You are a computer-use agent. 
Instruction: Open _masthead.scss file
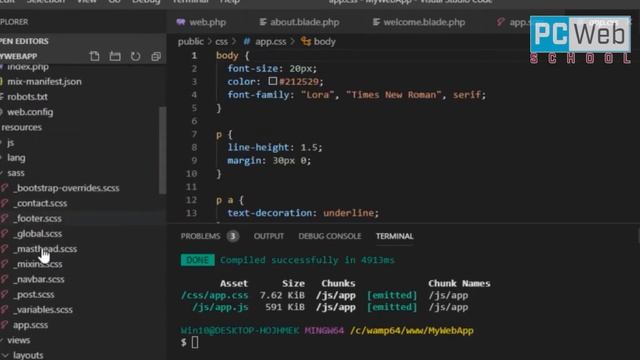click(x=45, y=249)
